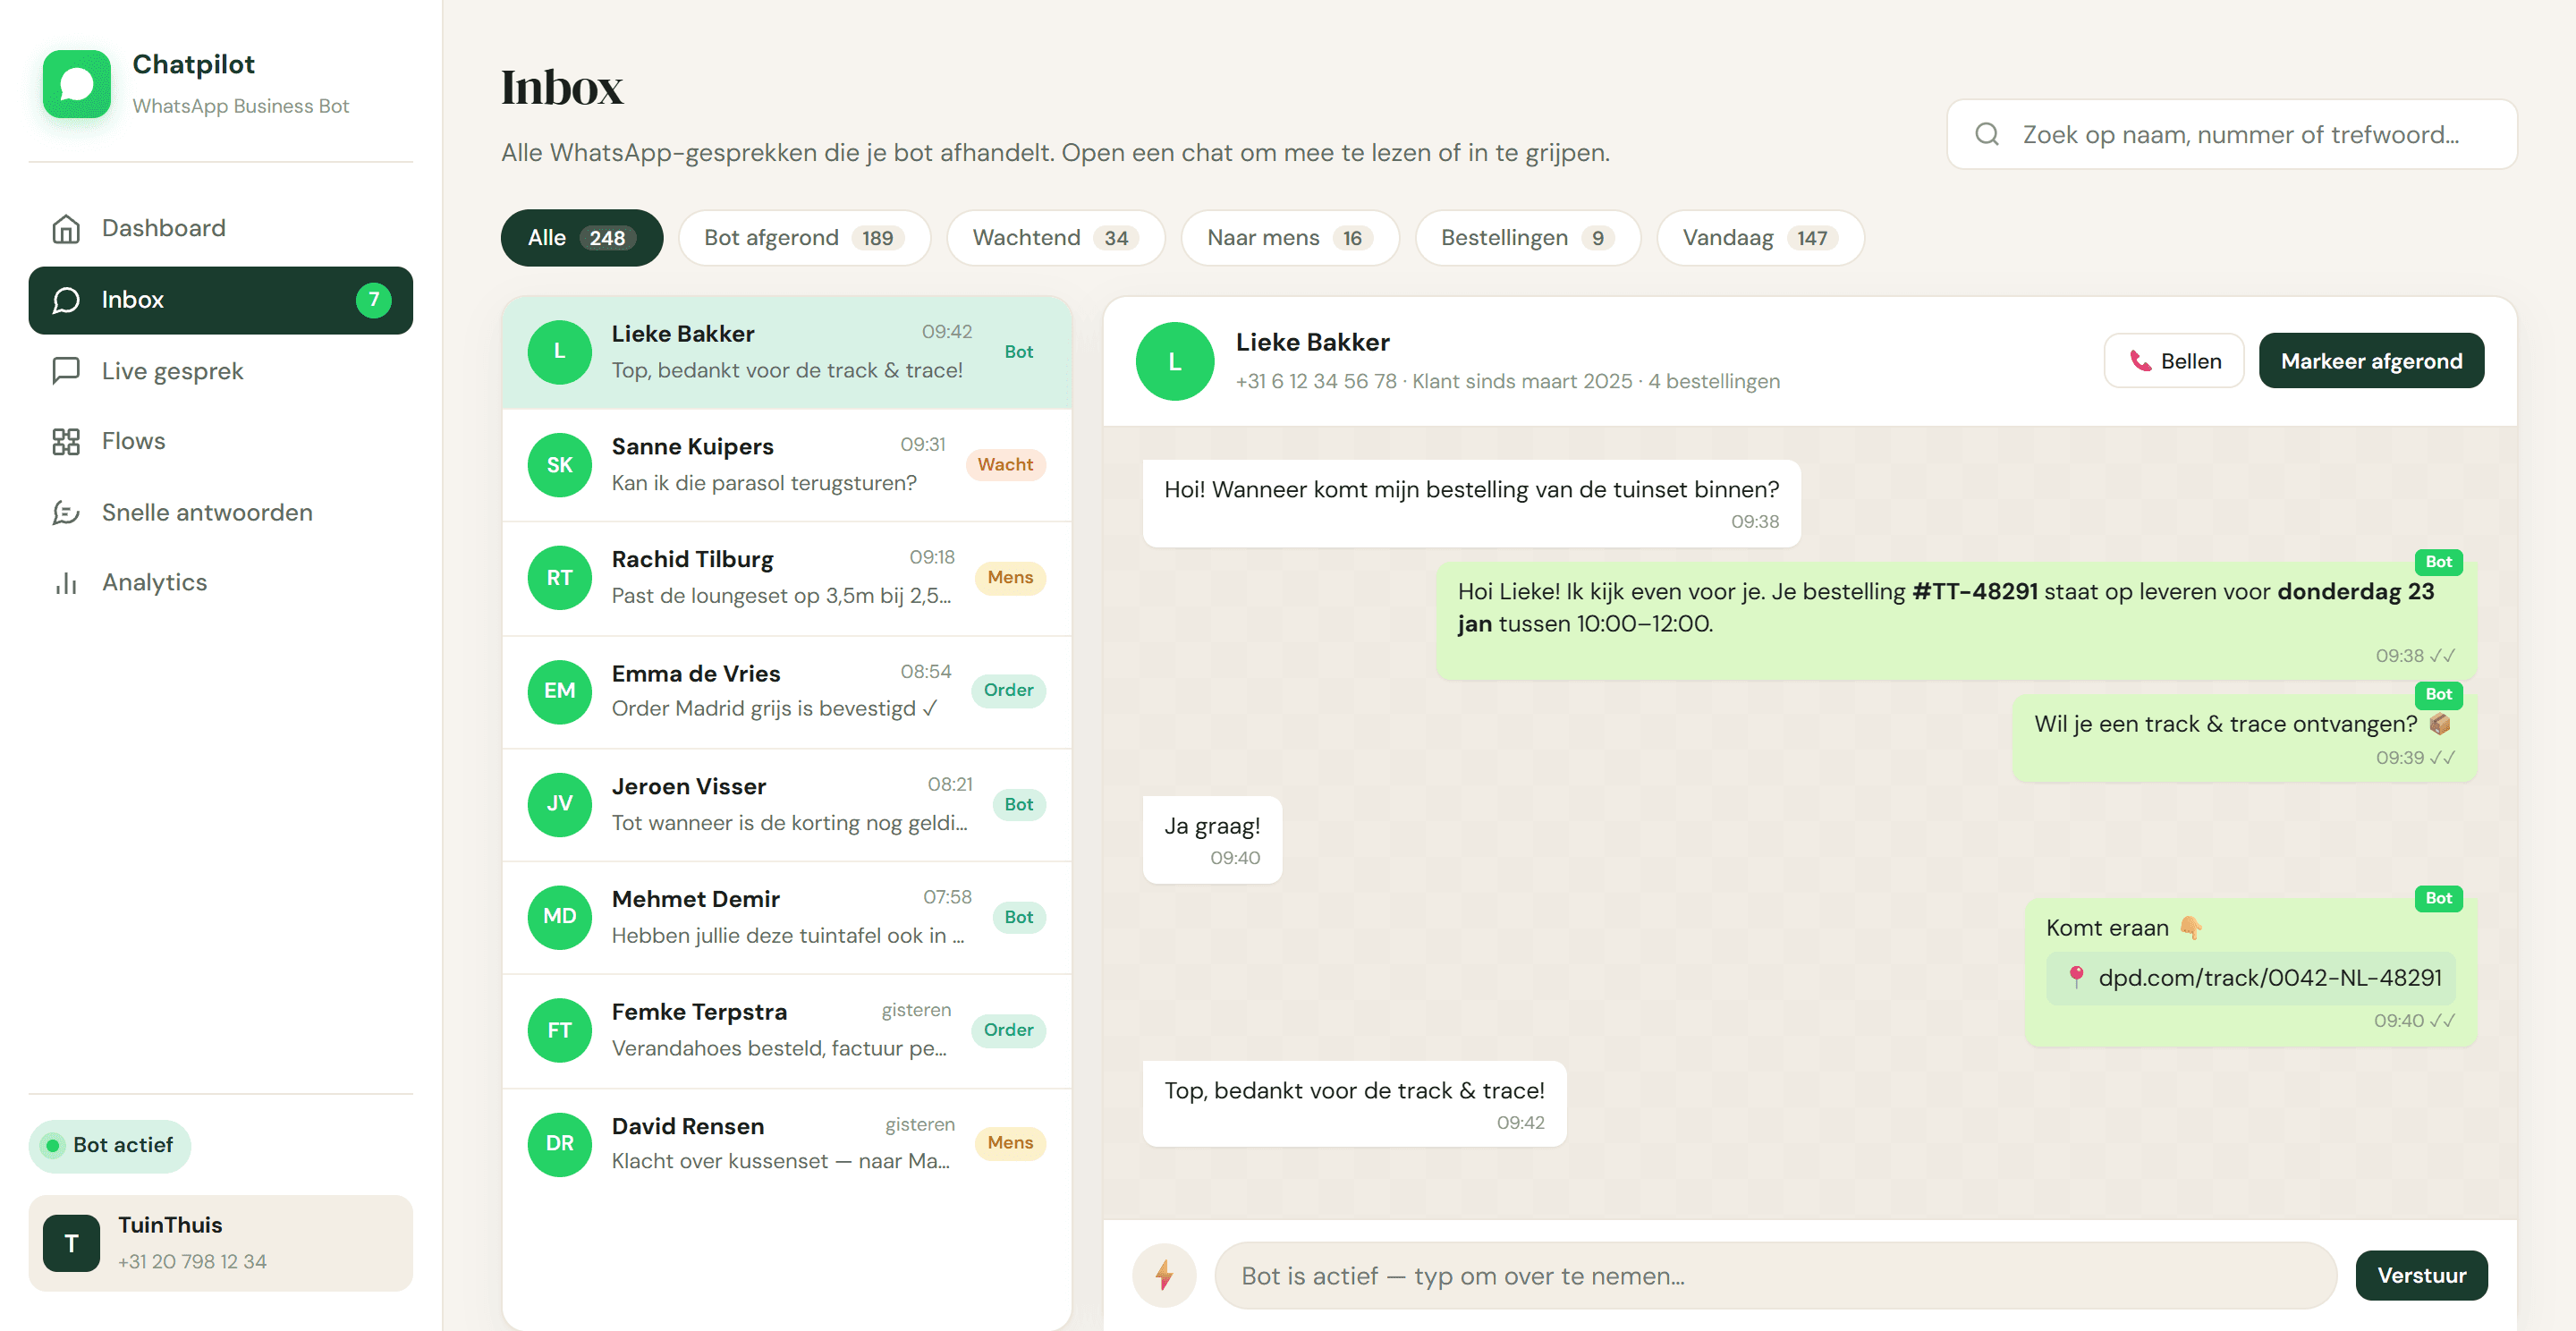Click the Verstuur button
Viewport: 2576px width, 1331px height.
(x=2421, y=1275)
